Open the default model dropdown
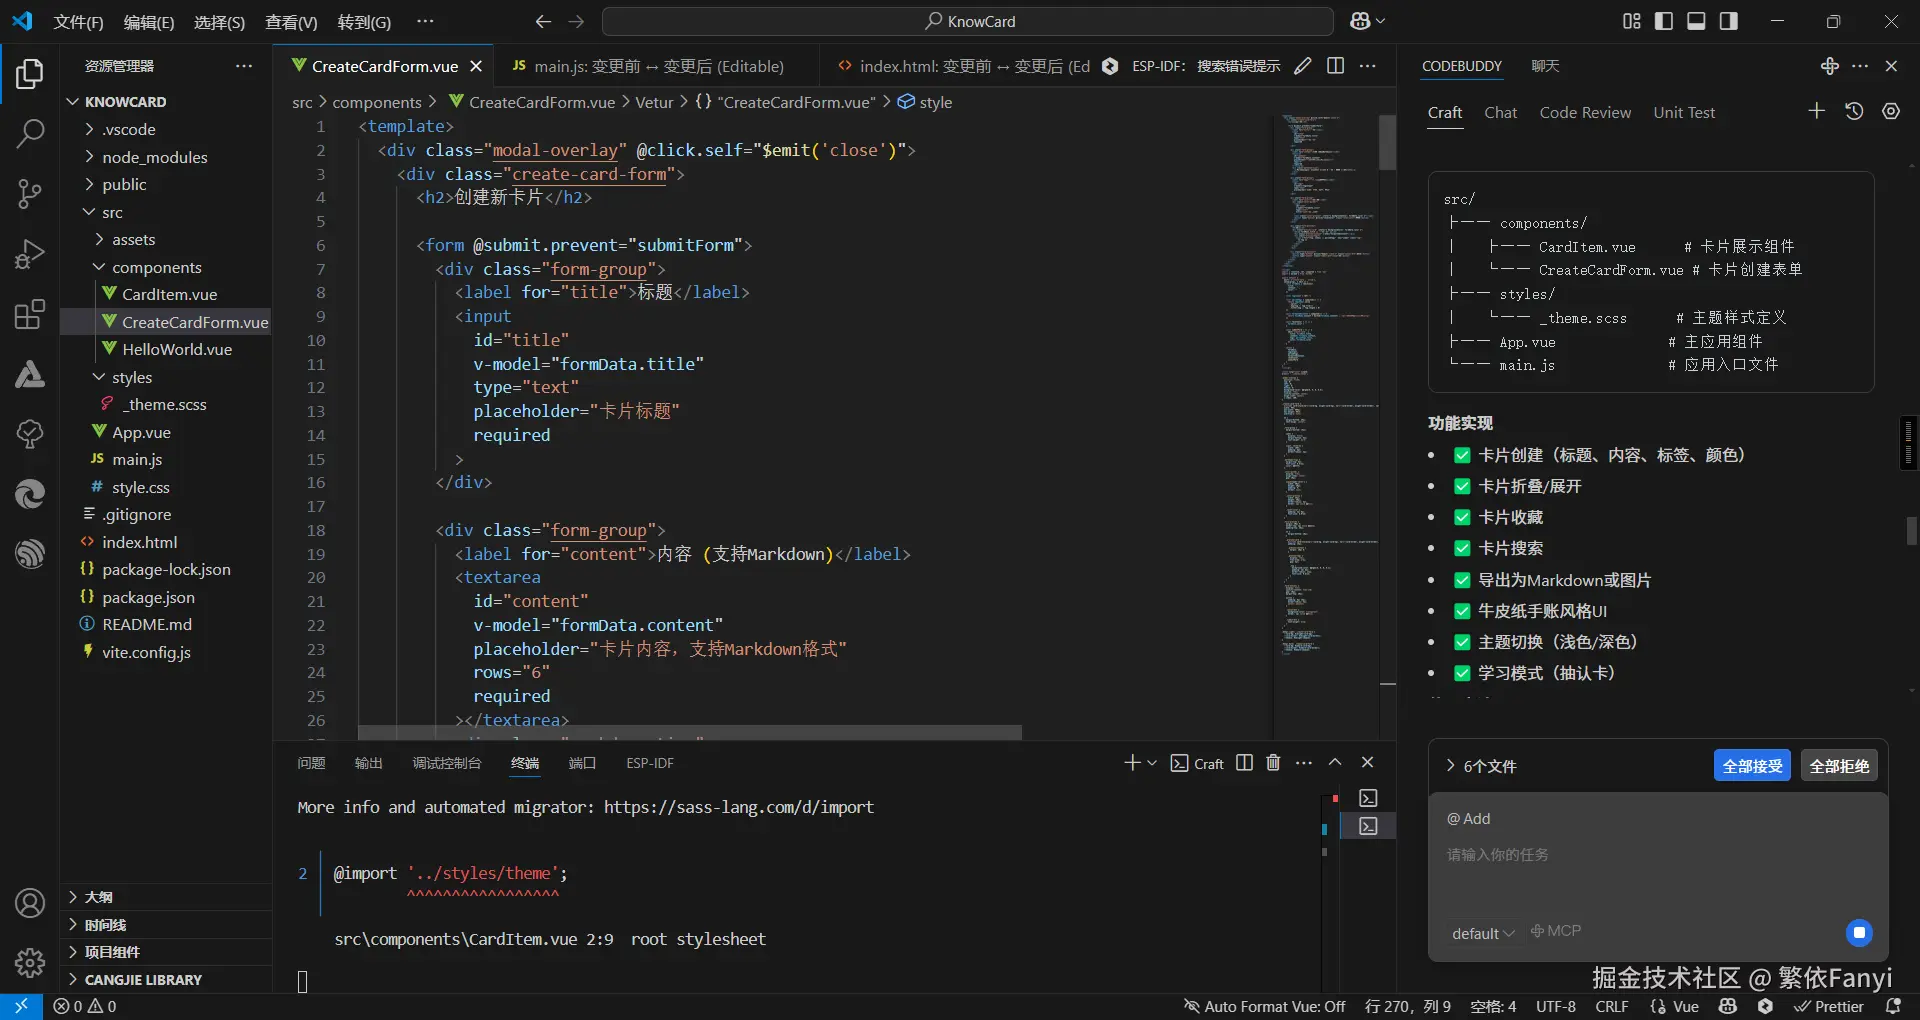Viewport: 1920px width, 1020px height. tap(1482, 933)
